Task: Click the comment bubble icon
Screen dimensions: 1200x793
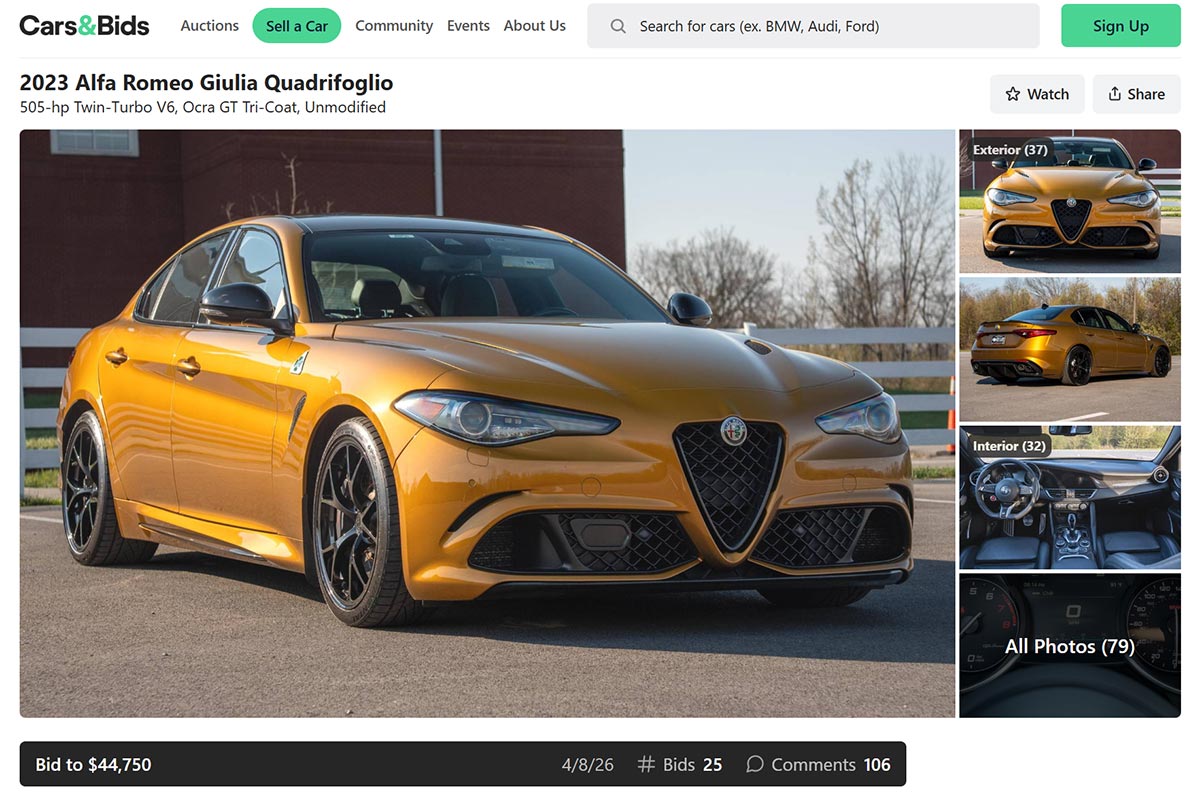Action: pyautogui.click(x=755, y=765)
